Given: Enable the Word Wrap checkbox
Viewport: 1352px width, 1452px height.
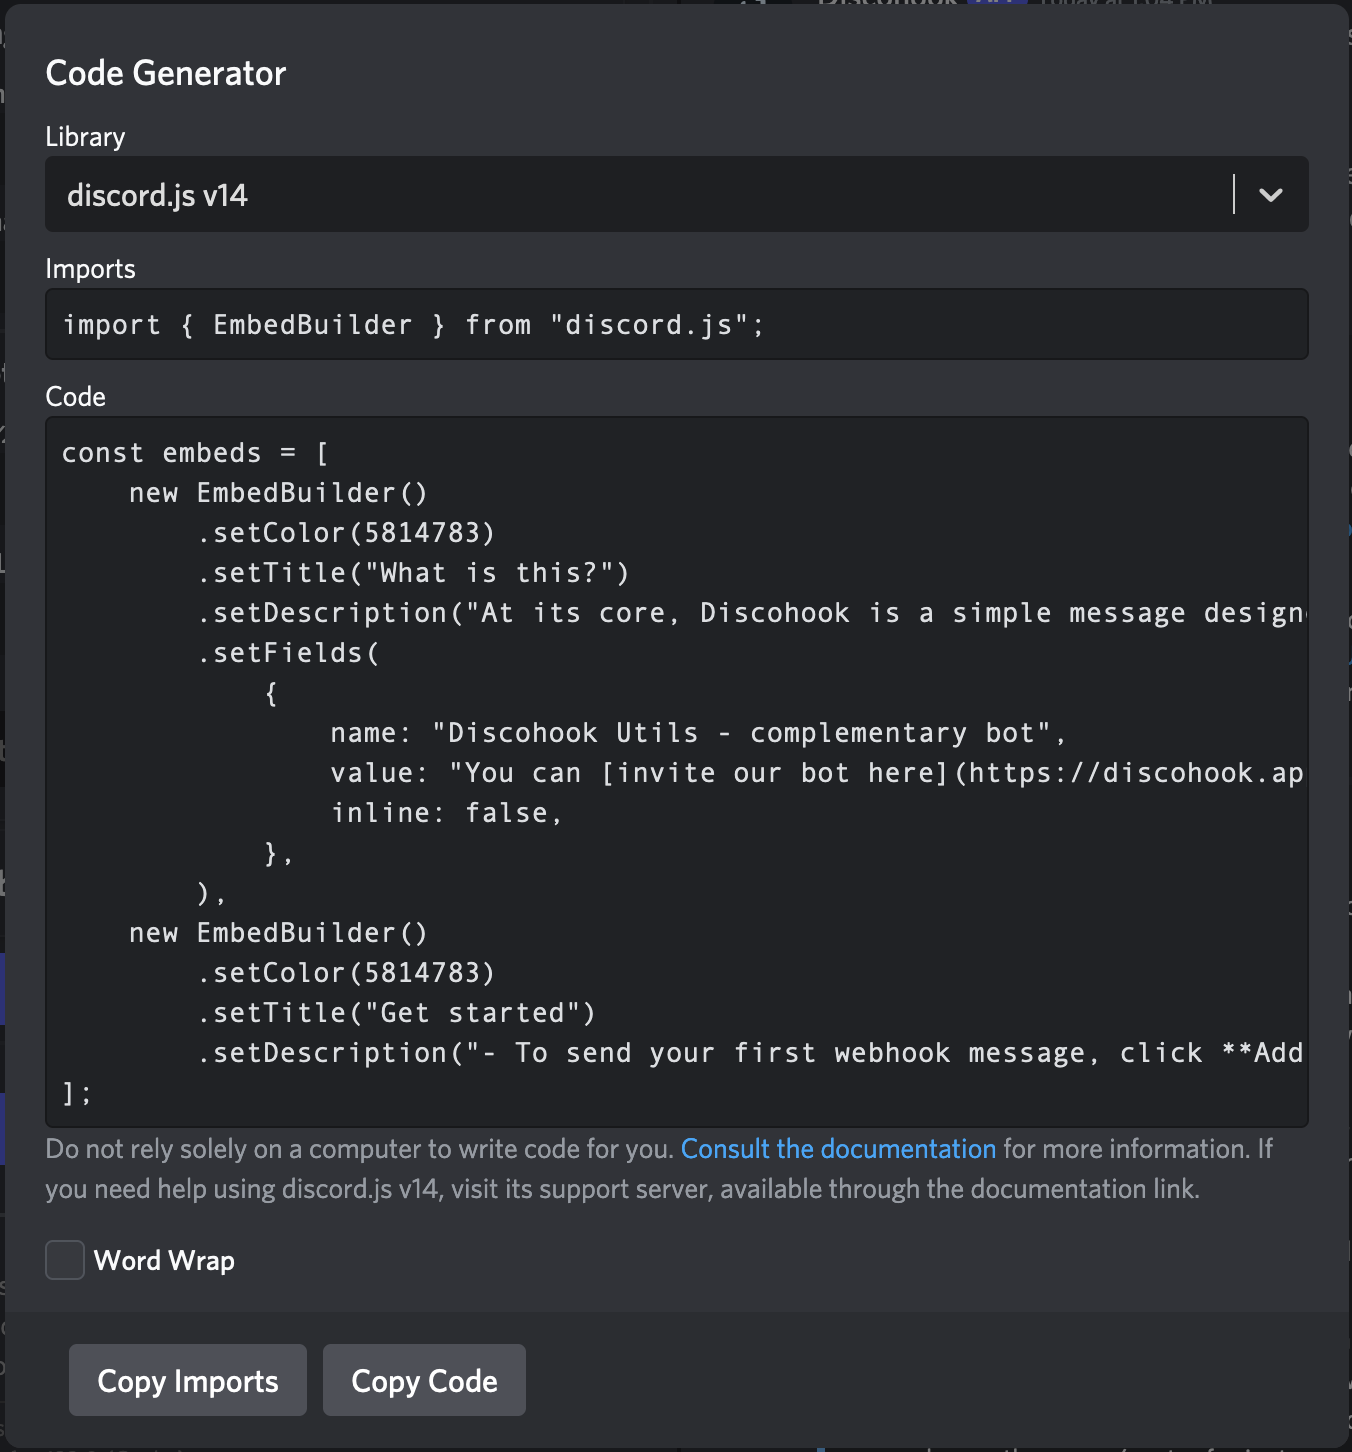Looking at the screenshot, I should 65,1260.
